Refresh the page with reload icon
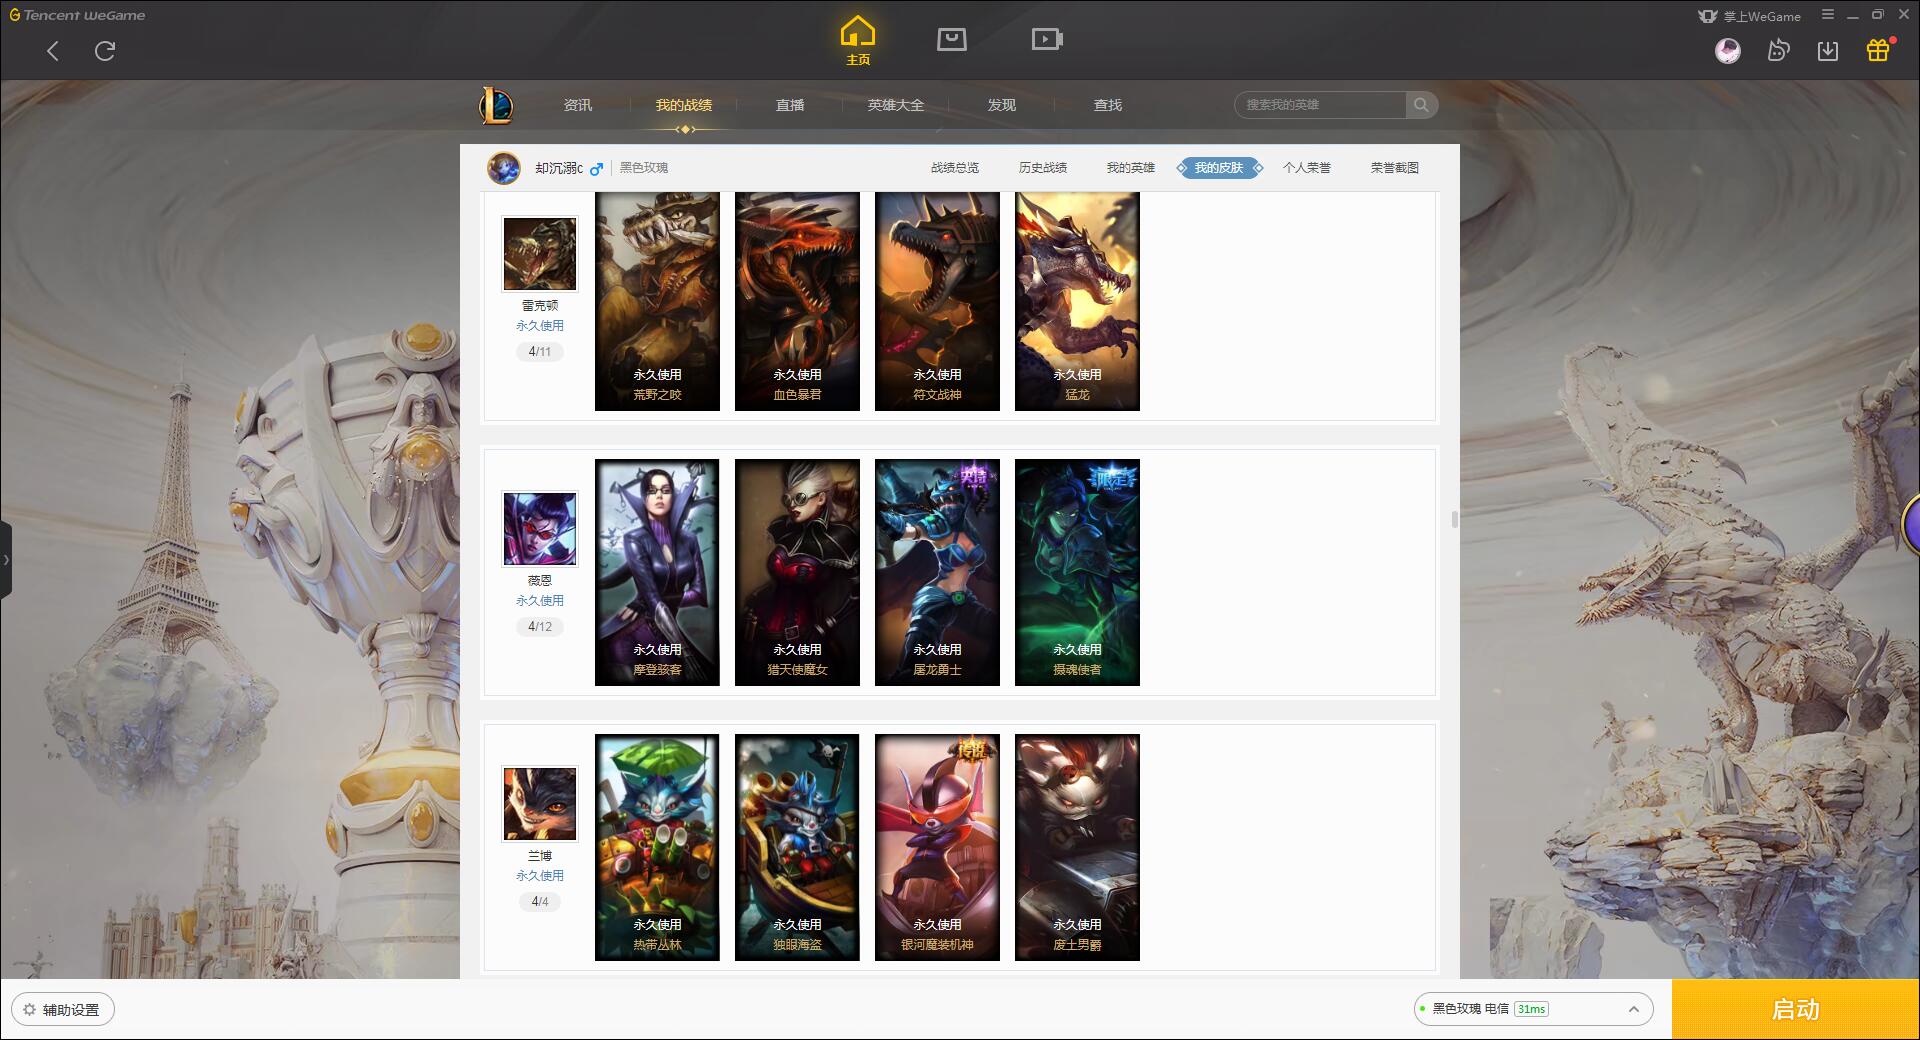Image resolution: width=1920 pixels, height=1040 pixels. tap(105, 51)
